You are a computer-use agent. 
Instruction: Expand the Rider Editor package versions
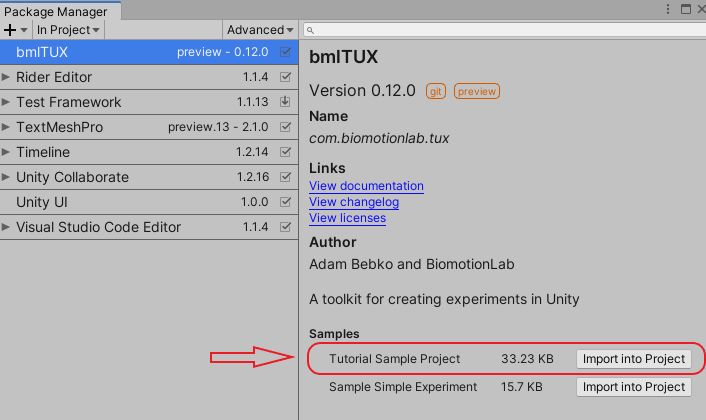pyautogui.click(x=5, y=77)
